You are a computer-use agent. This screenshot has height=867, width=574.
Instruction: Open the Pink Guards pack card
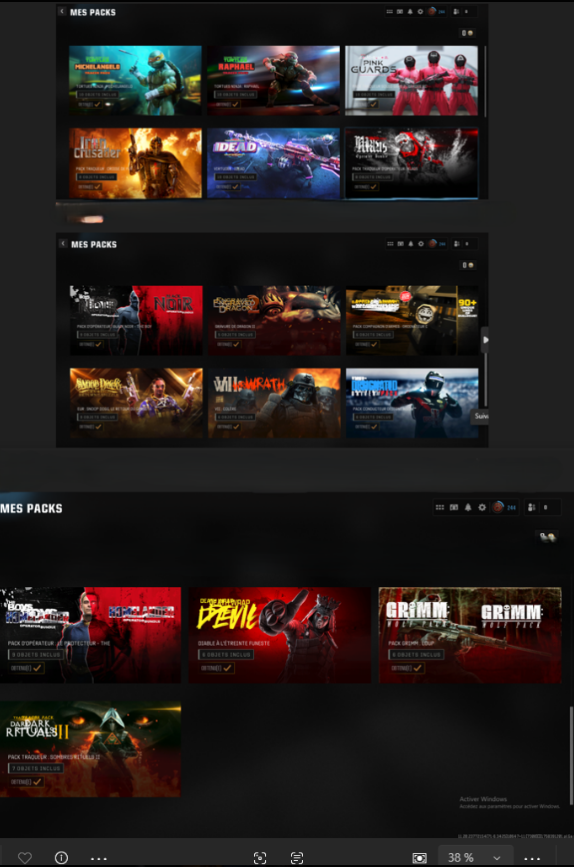pos(411,80)
